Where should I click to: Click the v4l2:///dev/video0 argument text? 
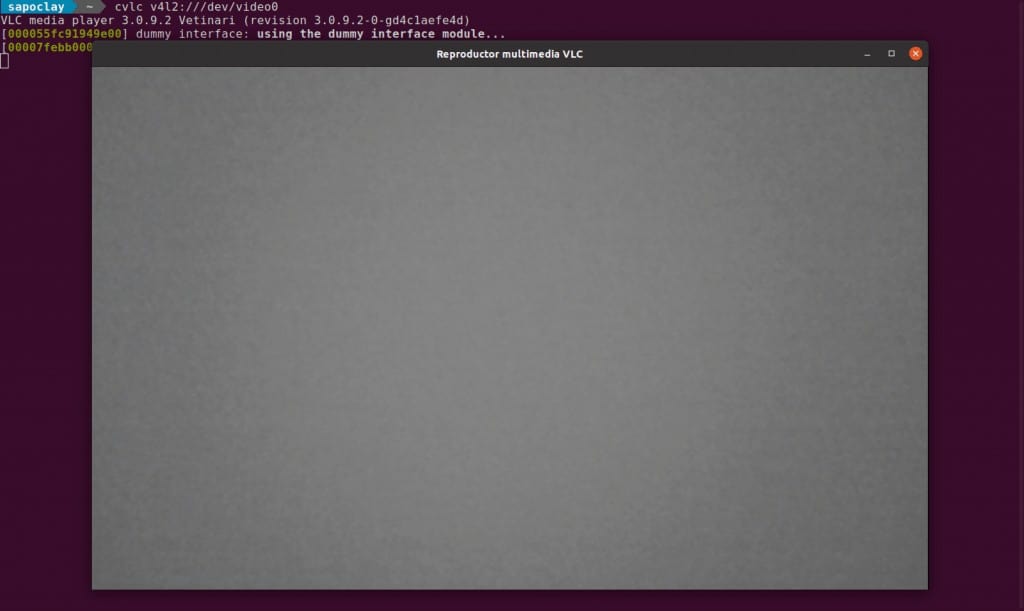(x=214, y=7)
